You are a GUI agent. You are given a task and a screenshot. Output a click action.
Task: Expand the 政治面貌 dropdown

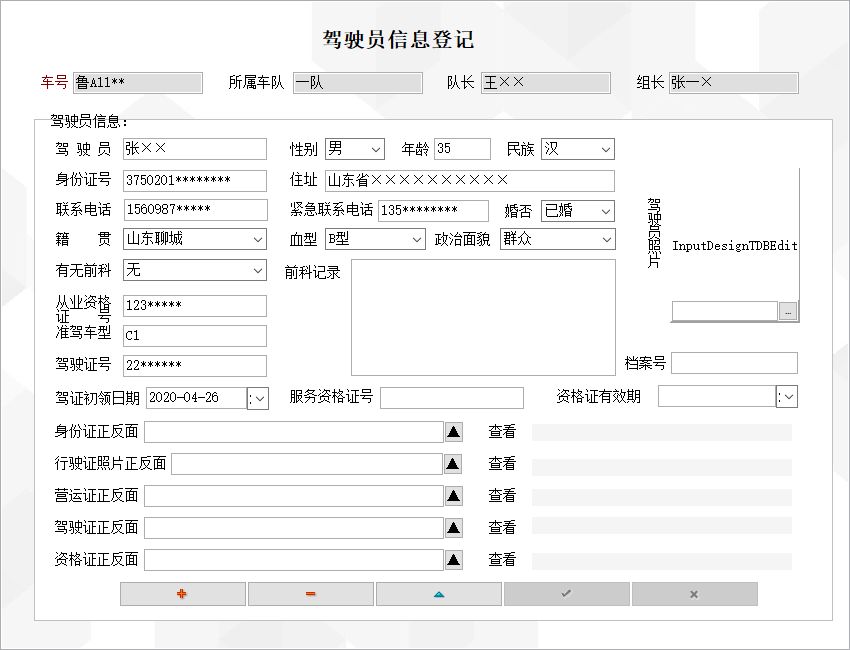click(607, 240)
